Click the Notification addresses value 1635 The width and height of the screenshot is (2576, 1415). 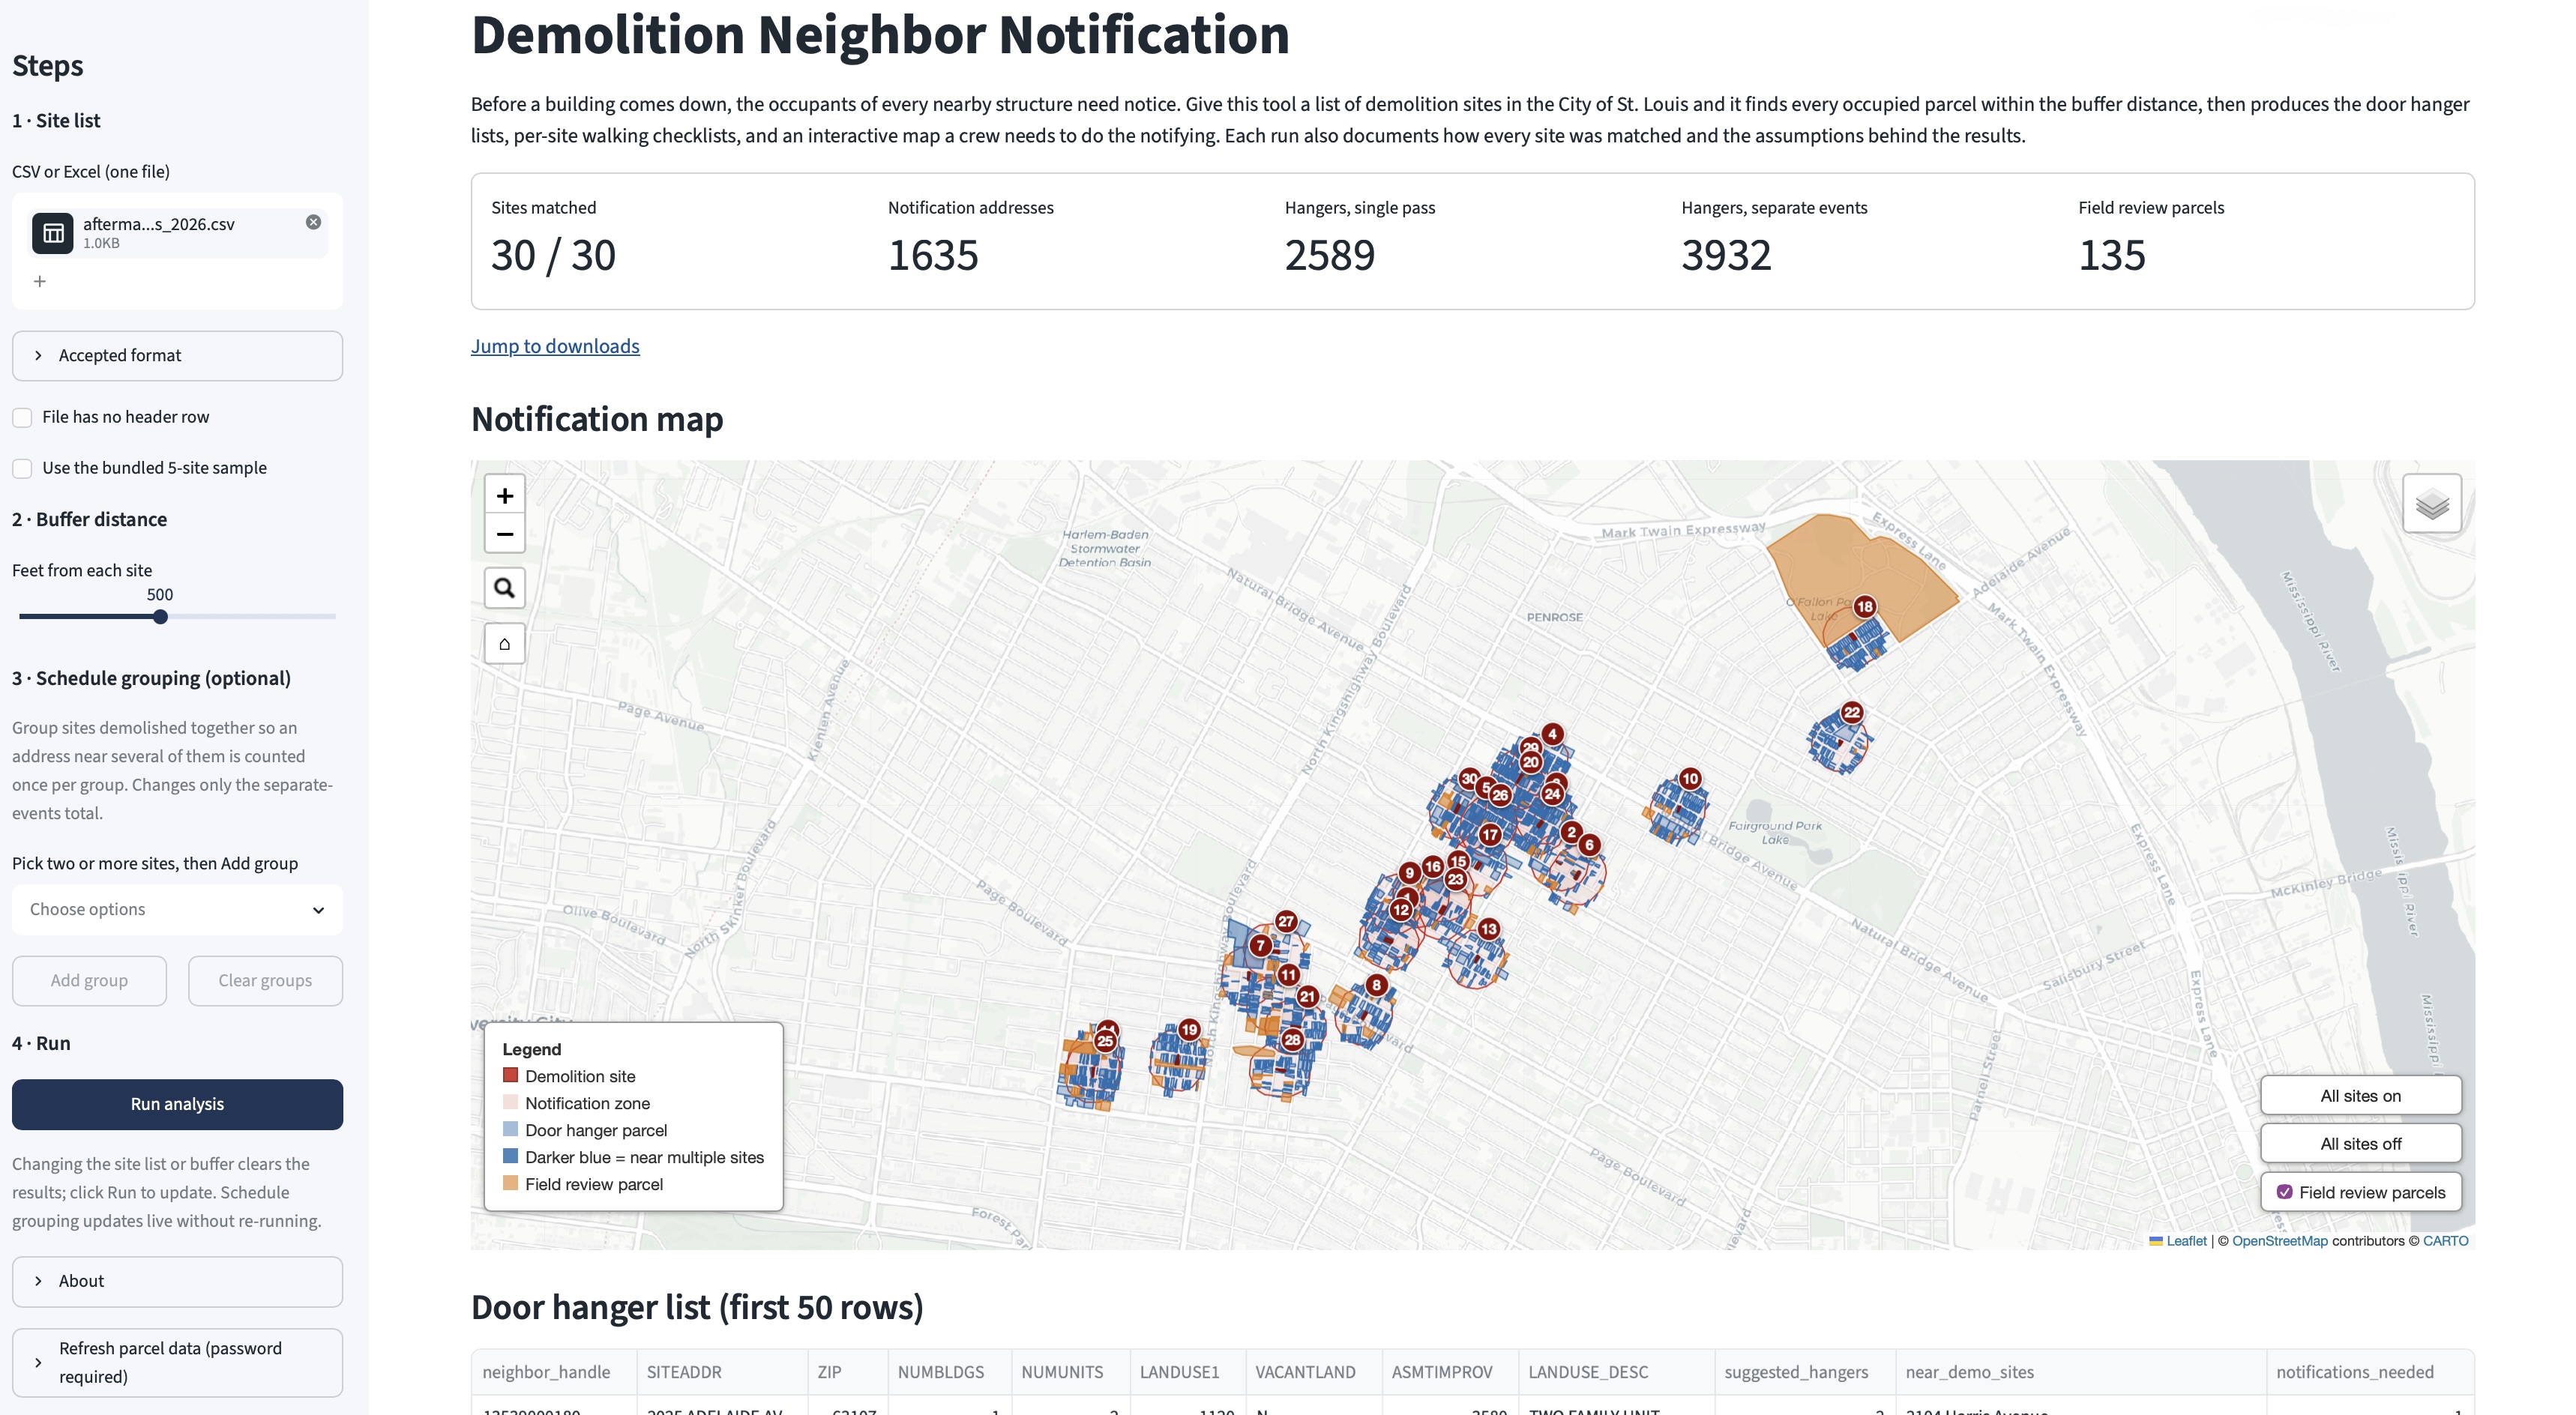[x=933, y=255]
